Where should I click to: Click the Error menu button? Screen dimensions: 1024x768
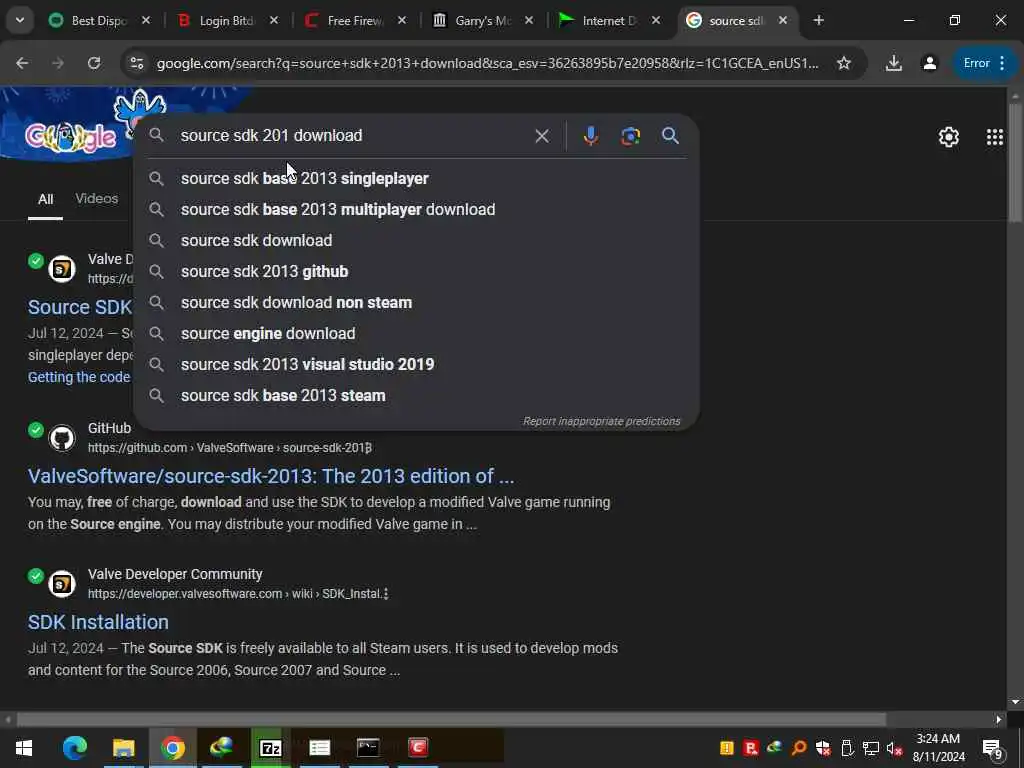point(984,63)
